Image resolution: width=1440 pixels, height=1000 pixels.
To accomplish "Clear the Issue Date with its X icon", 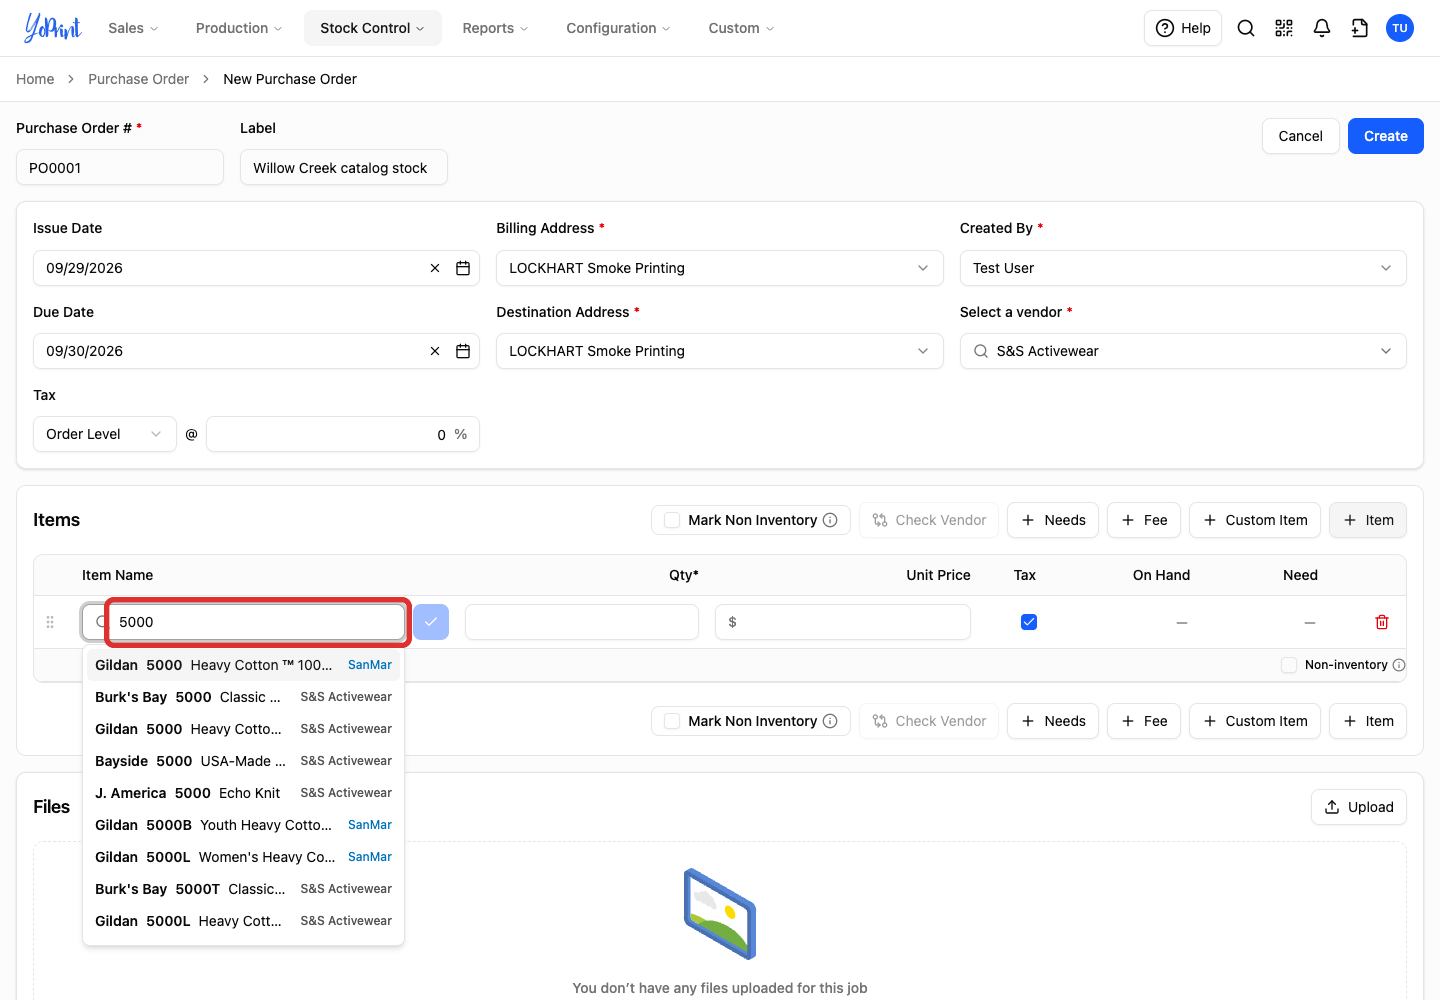I will (x=435, y=268).
